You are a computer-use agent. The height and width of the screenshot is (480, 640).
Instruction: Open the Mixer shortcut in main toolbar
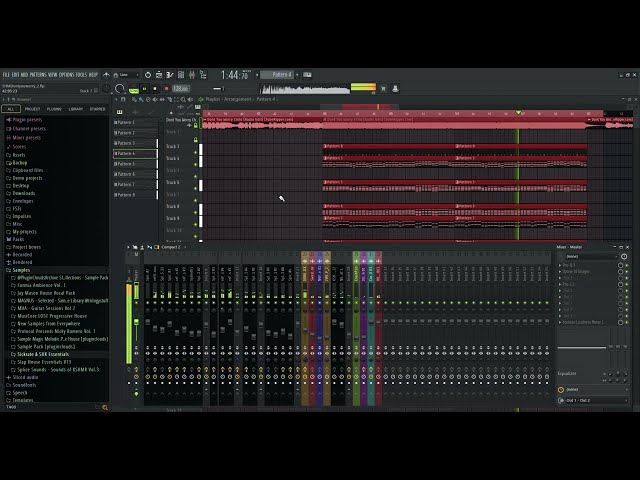[x=192, y=75]
